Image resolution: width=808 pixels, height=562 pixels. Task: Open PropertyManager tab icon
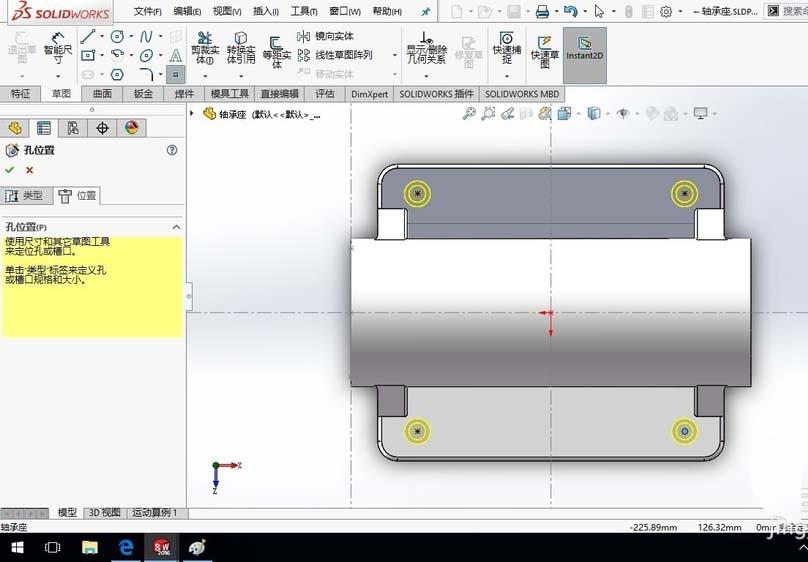pos(44,128)
